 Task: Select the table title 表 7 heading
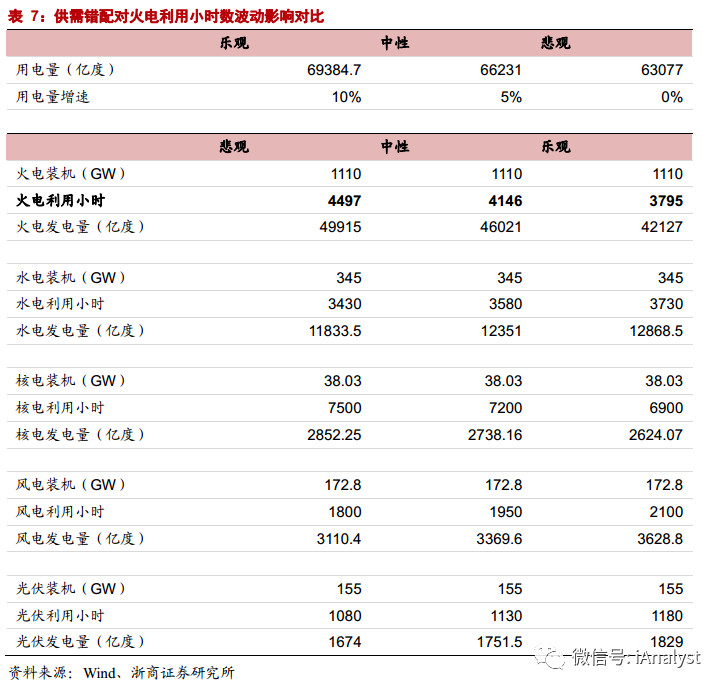pos(165,17)
